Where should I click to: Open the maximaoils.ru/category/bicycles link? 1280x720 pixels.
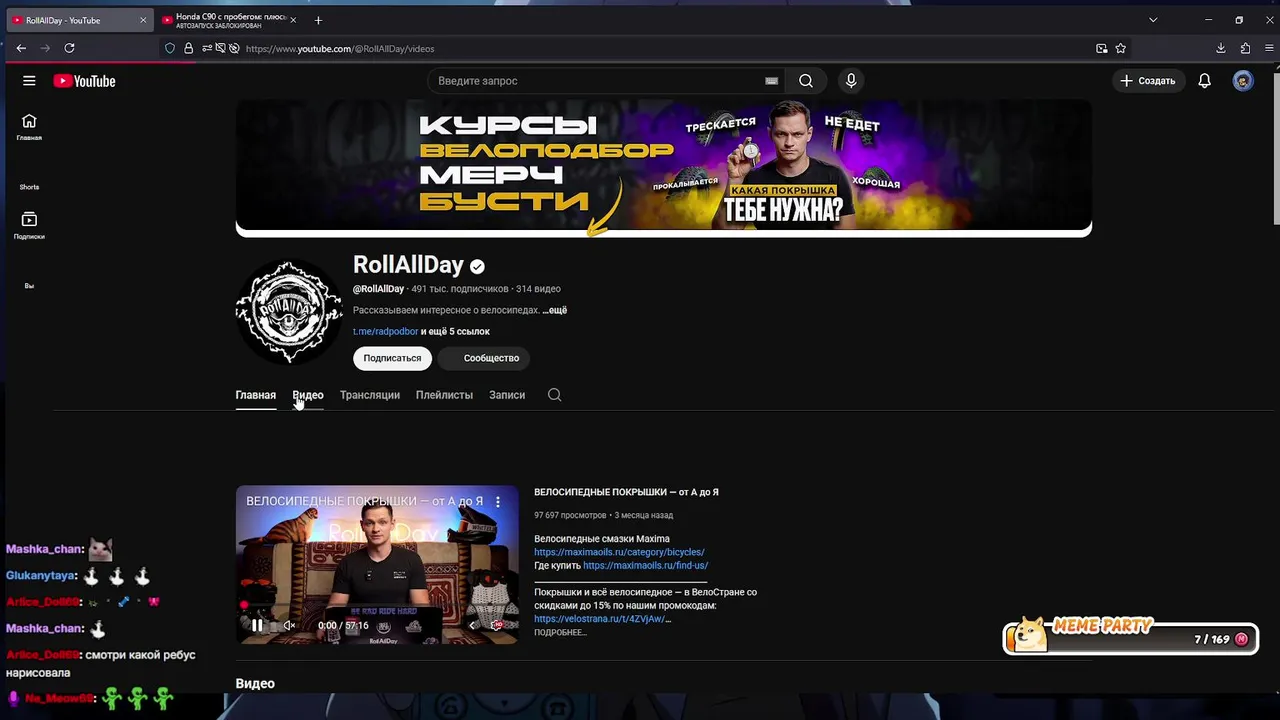[x=619, y=552]
